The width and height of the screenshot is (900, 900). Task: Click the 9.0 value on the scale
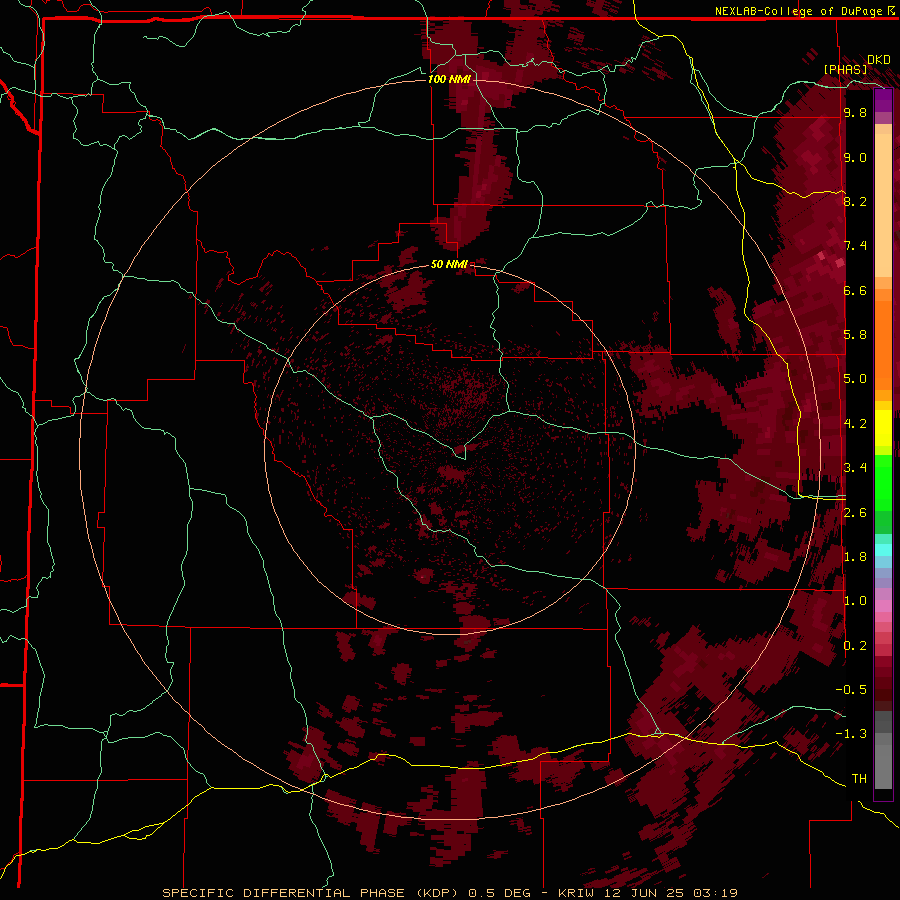click(x=855, y=157)
